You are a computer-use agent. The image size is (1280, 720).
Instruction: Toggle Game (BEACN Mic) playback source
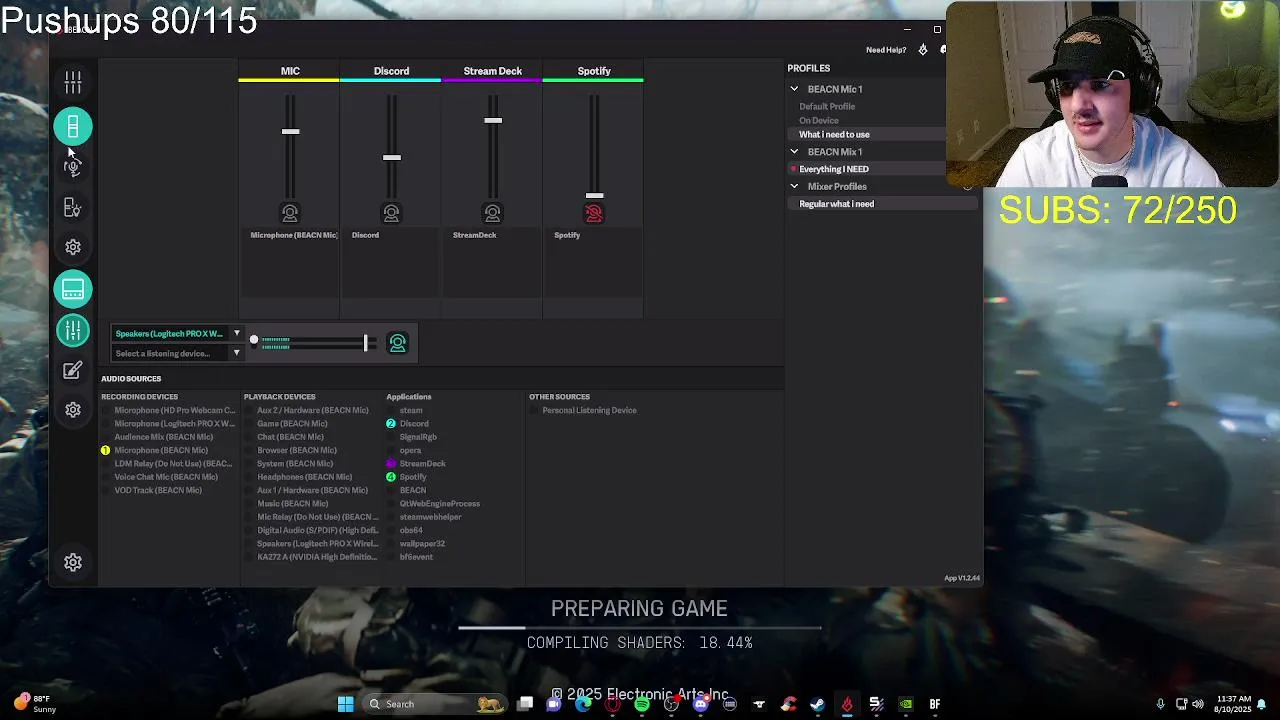tap(249, 424)
